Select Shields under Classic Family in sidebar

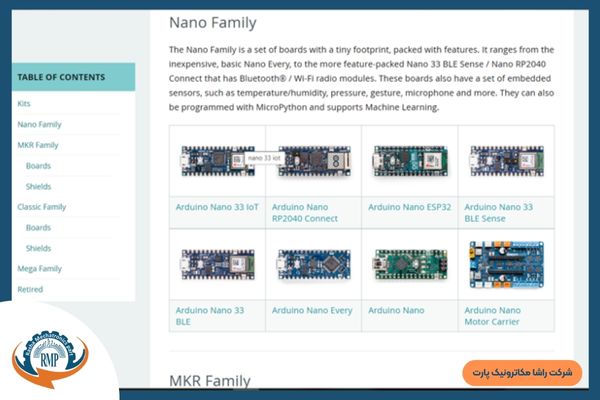39,248
